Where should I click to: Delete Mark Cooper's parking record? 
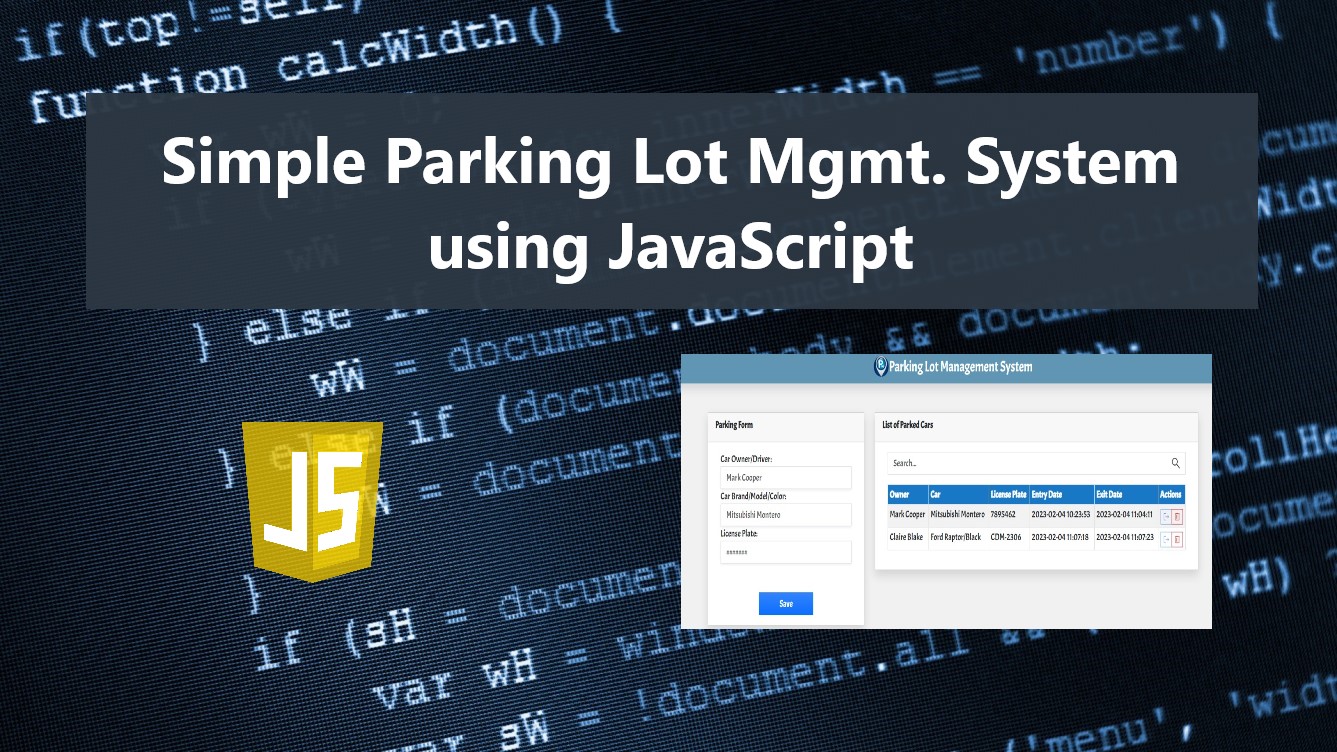(1177, 516)
